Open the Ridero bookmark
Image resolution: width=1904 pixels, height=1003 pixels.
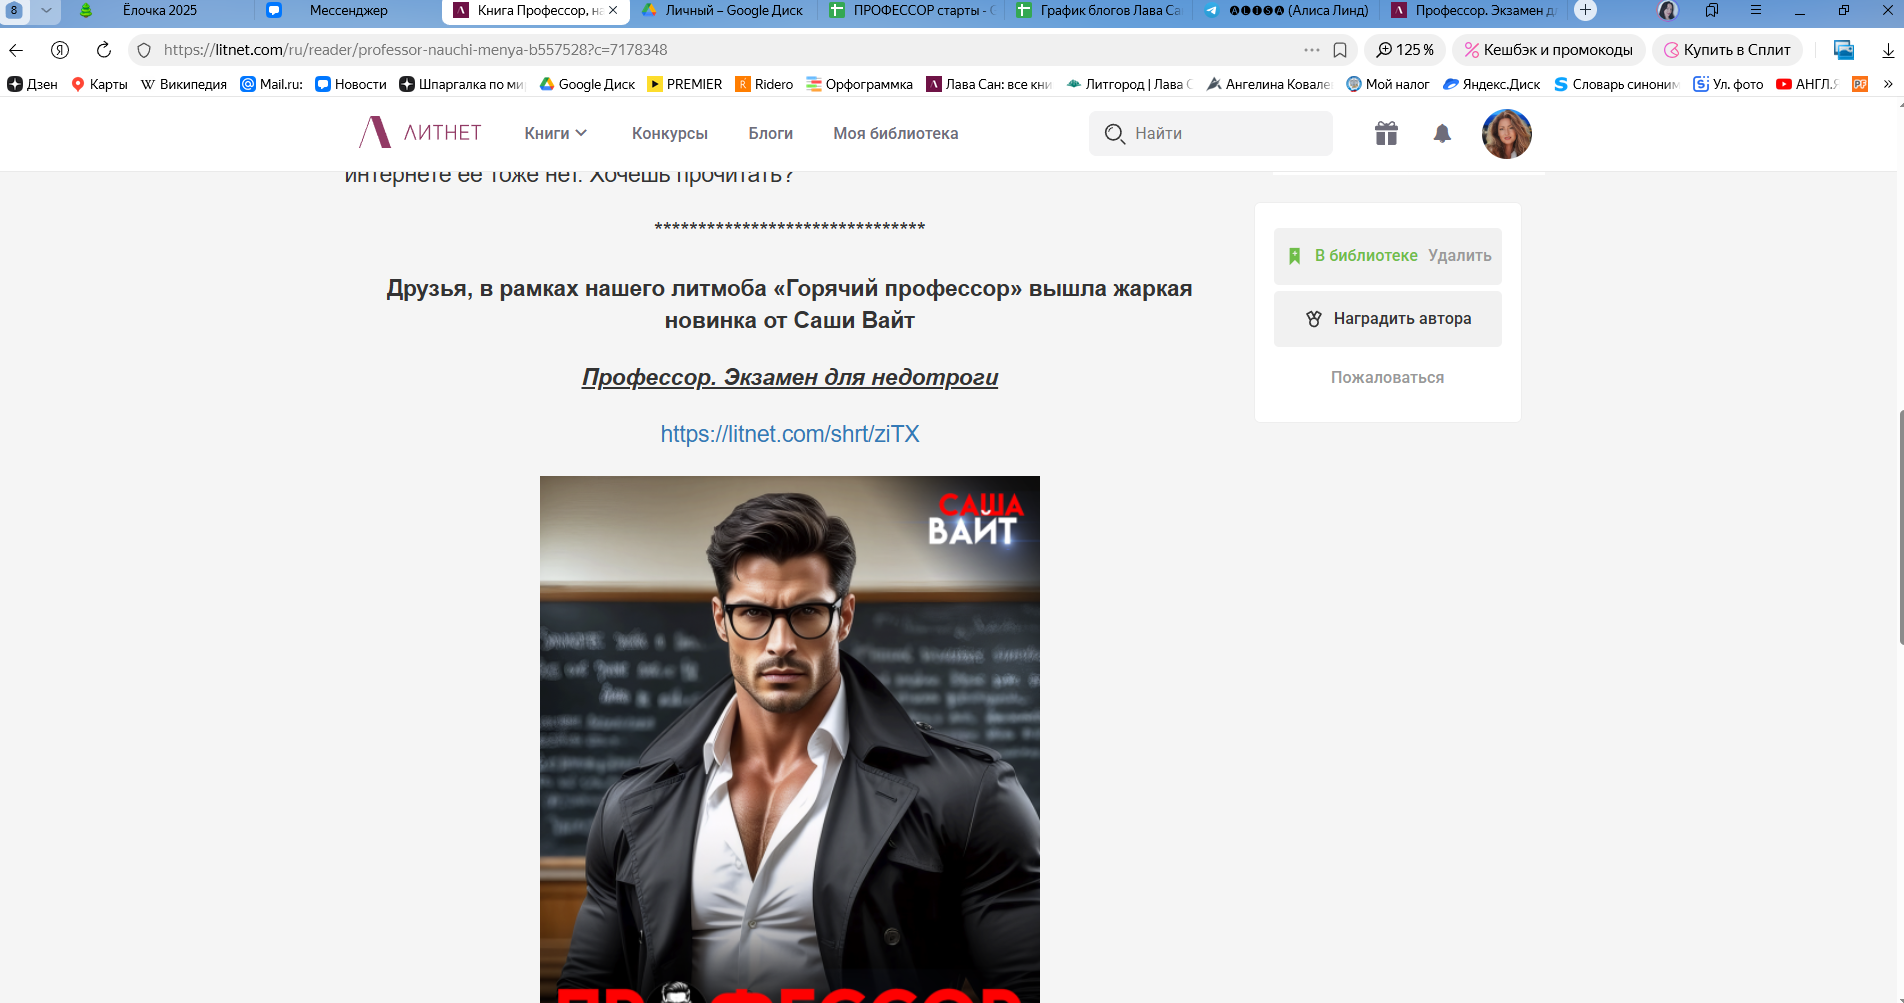[765, 84]
